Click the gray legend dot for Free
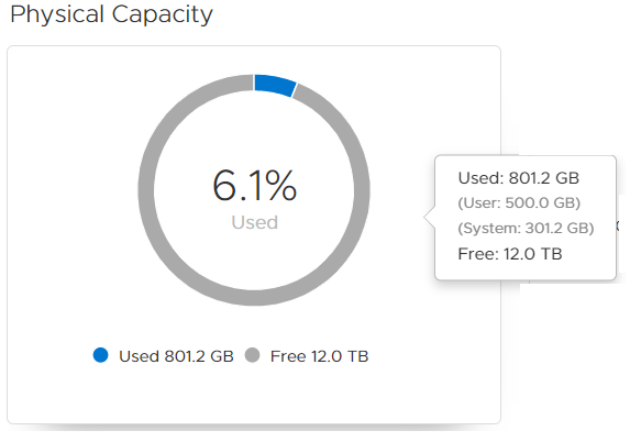Image resolution: width=626 pixels, height=439 pixels. click(253, 355)
